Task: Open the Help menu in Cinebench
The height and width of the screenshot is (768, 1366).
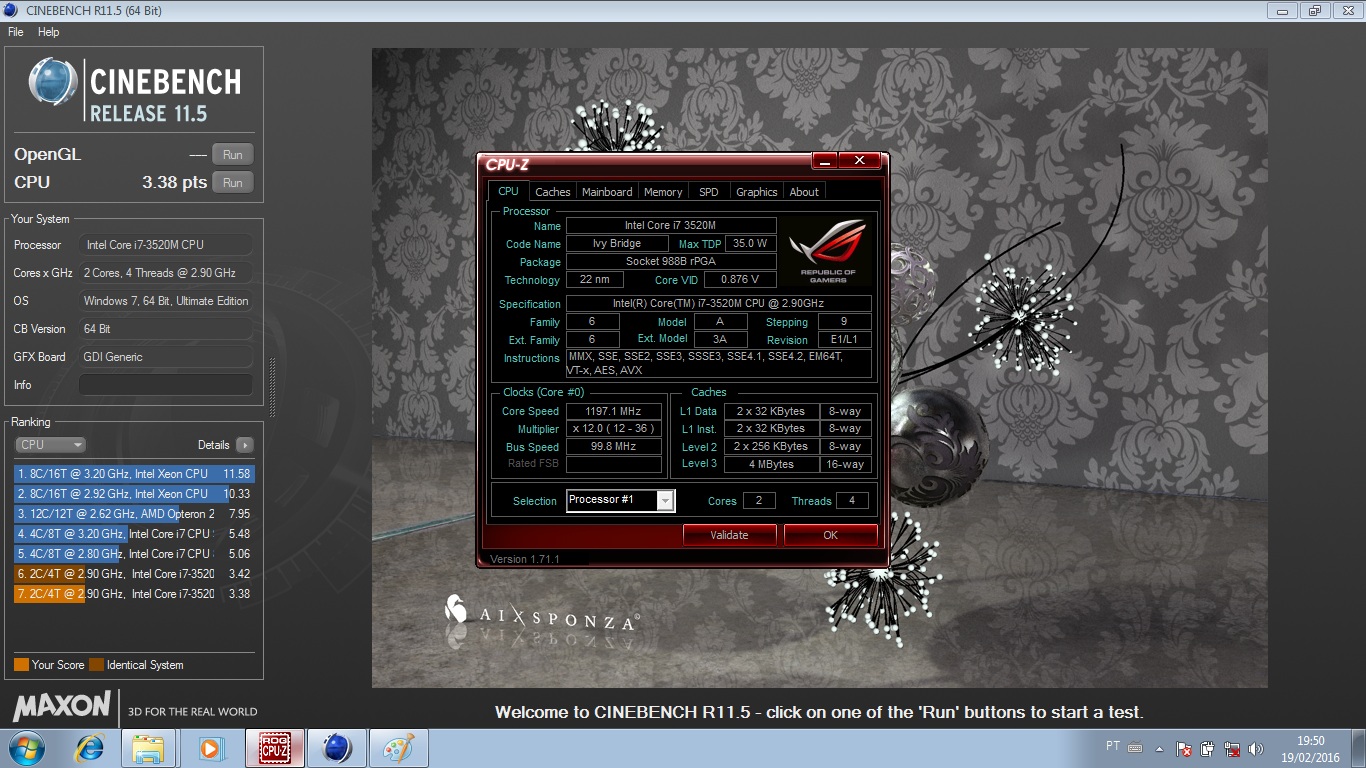Action: (x=48, y=32)
